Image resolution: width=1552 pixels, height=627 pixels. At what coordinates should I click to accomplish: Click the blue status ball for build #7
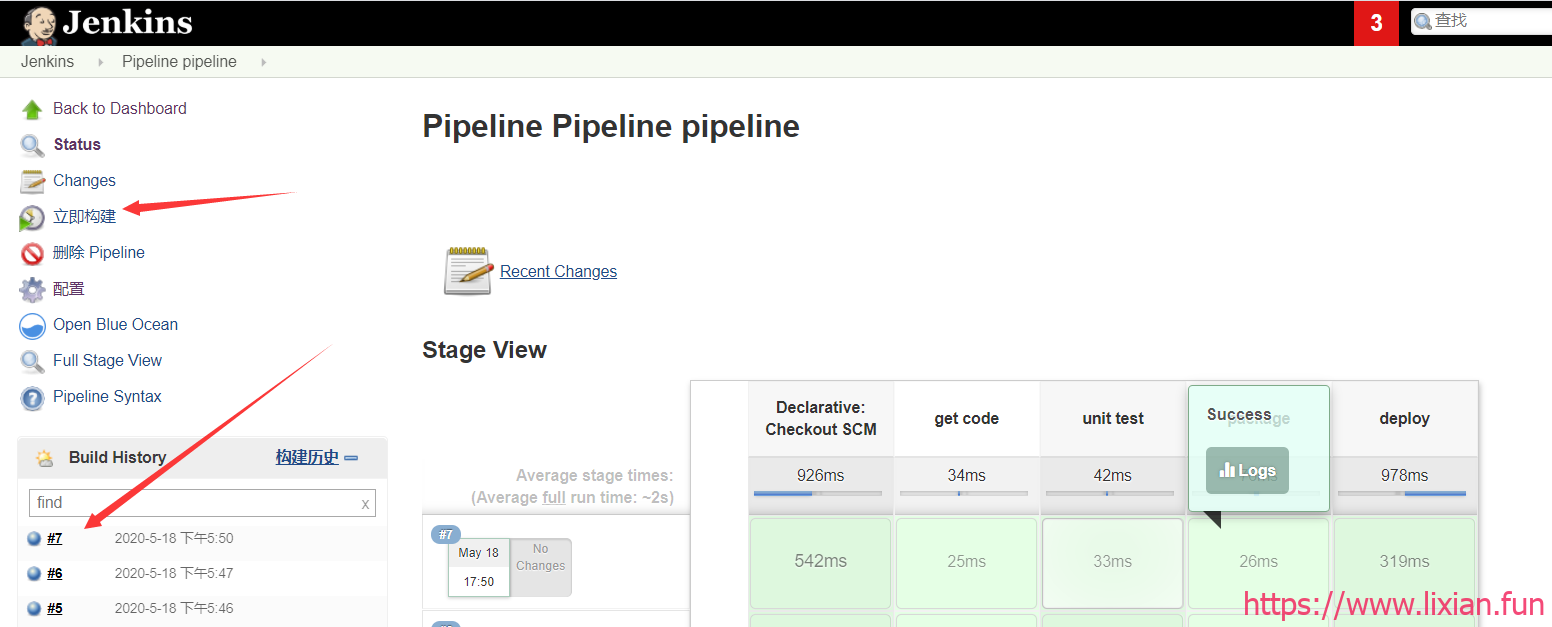(34, 538)
